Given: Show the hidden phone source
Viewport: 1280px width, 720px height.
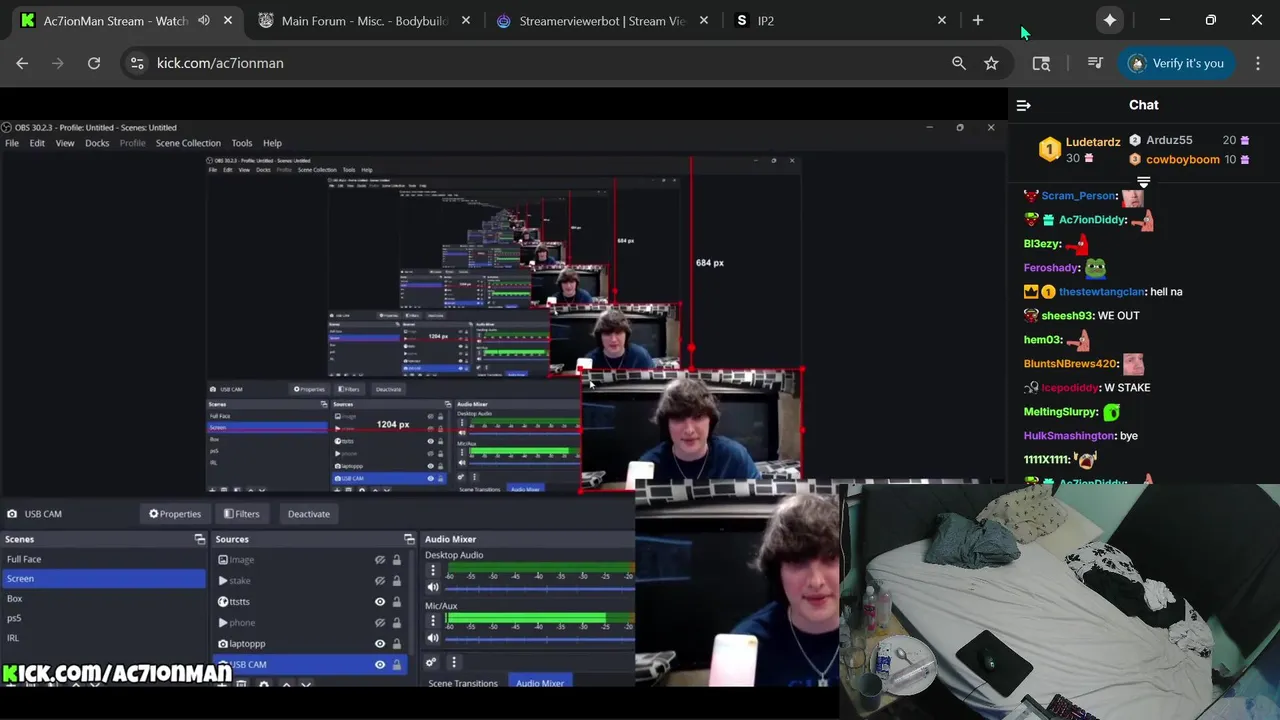Looking at the screenshot, I should pos(380,623).
